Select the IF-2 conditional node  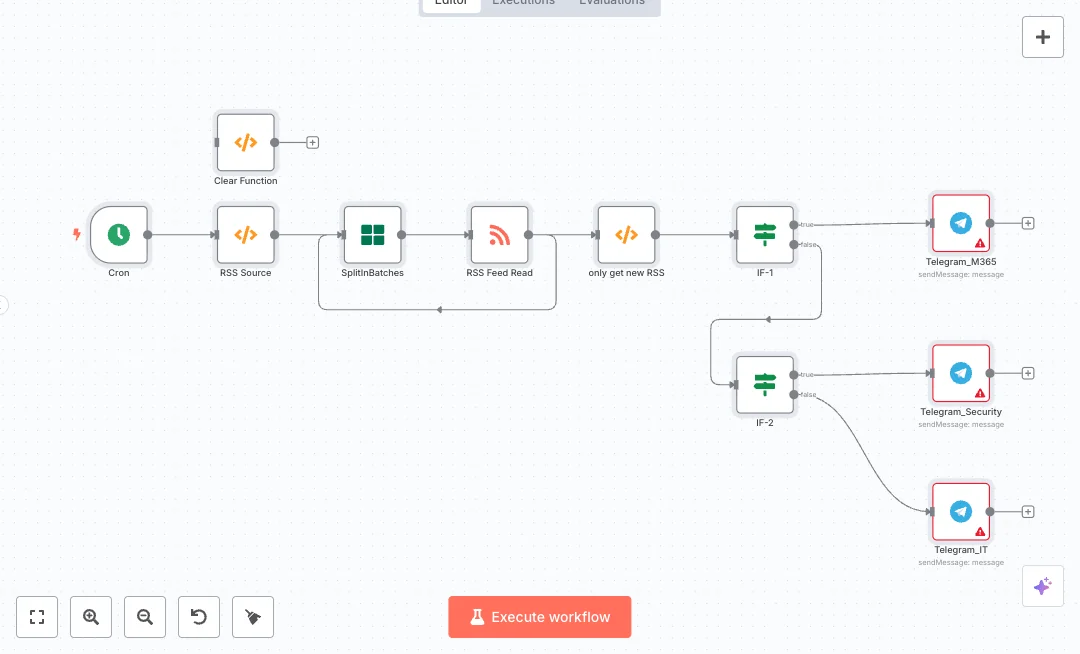(x=765, y=384)
